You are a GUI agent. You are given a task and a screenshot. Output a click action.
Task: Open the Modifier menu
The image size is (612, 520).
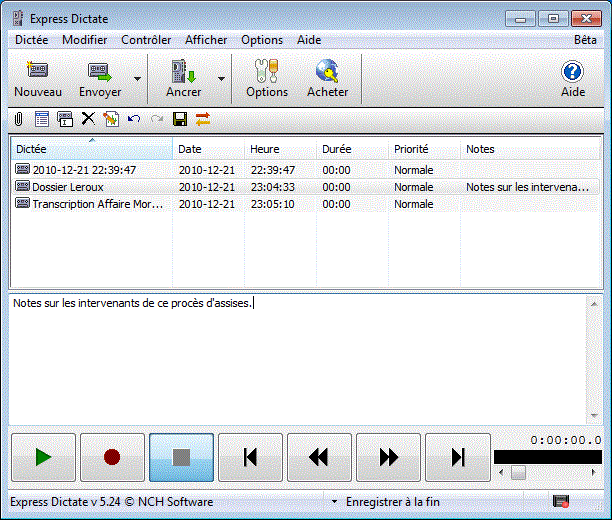click(84, 40)
